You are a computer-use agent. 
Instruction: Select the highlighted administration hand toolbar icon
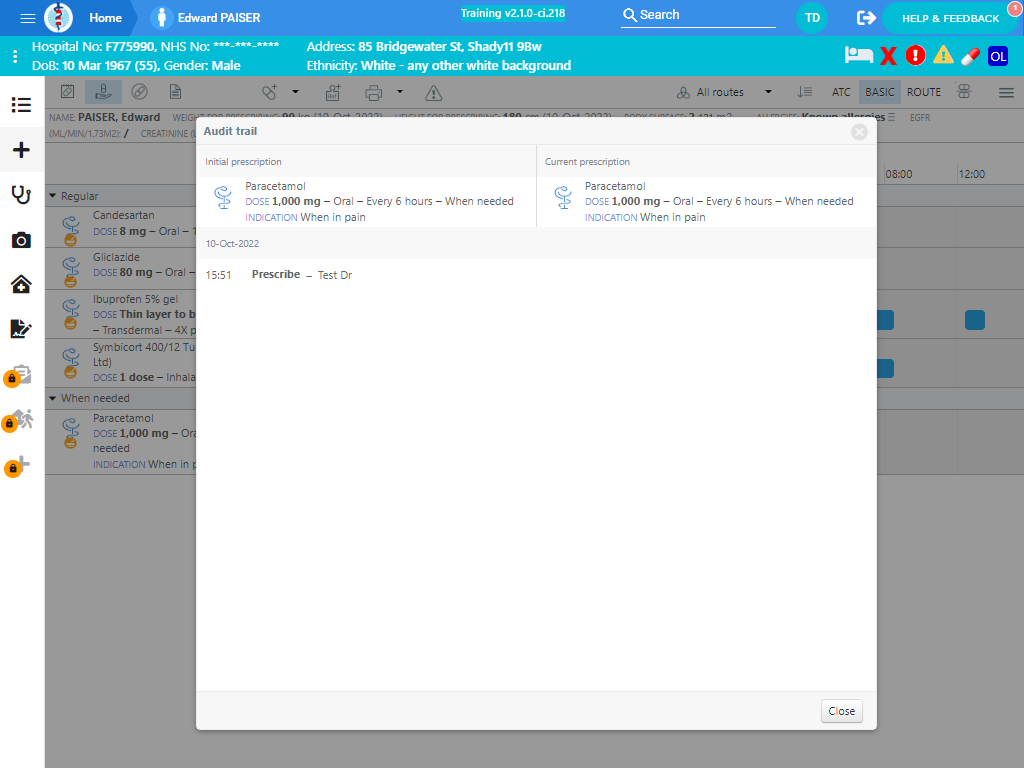click(x=103, y=92)
